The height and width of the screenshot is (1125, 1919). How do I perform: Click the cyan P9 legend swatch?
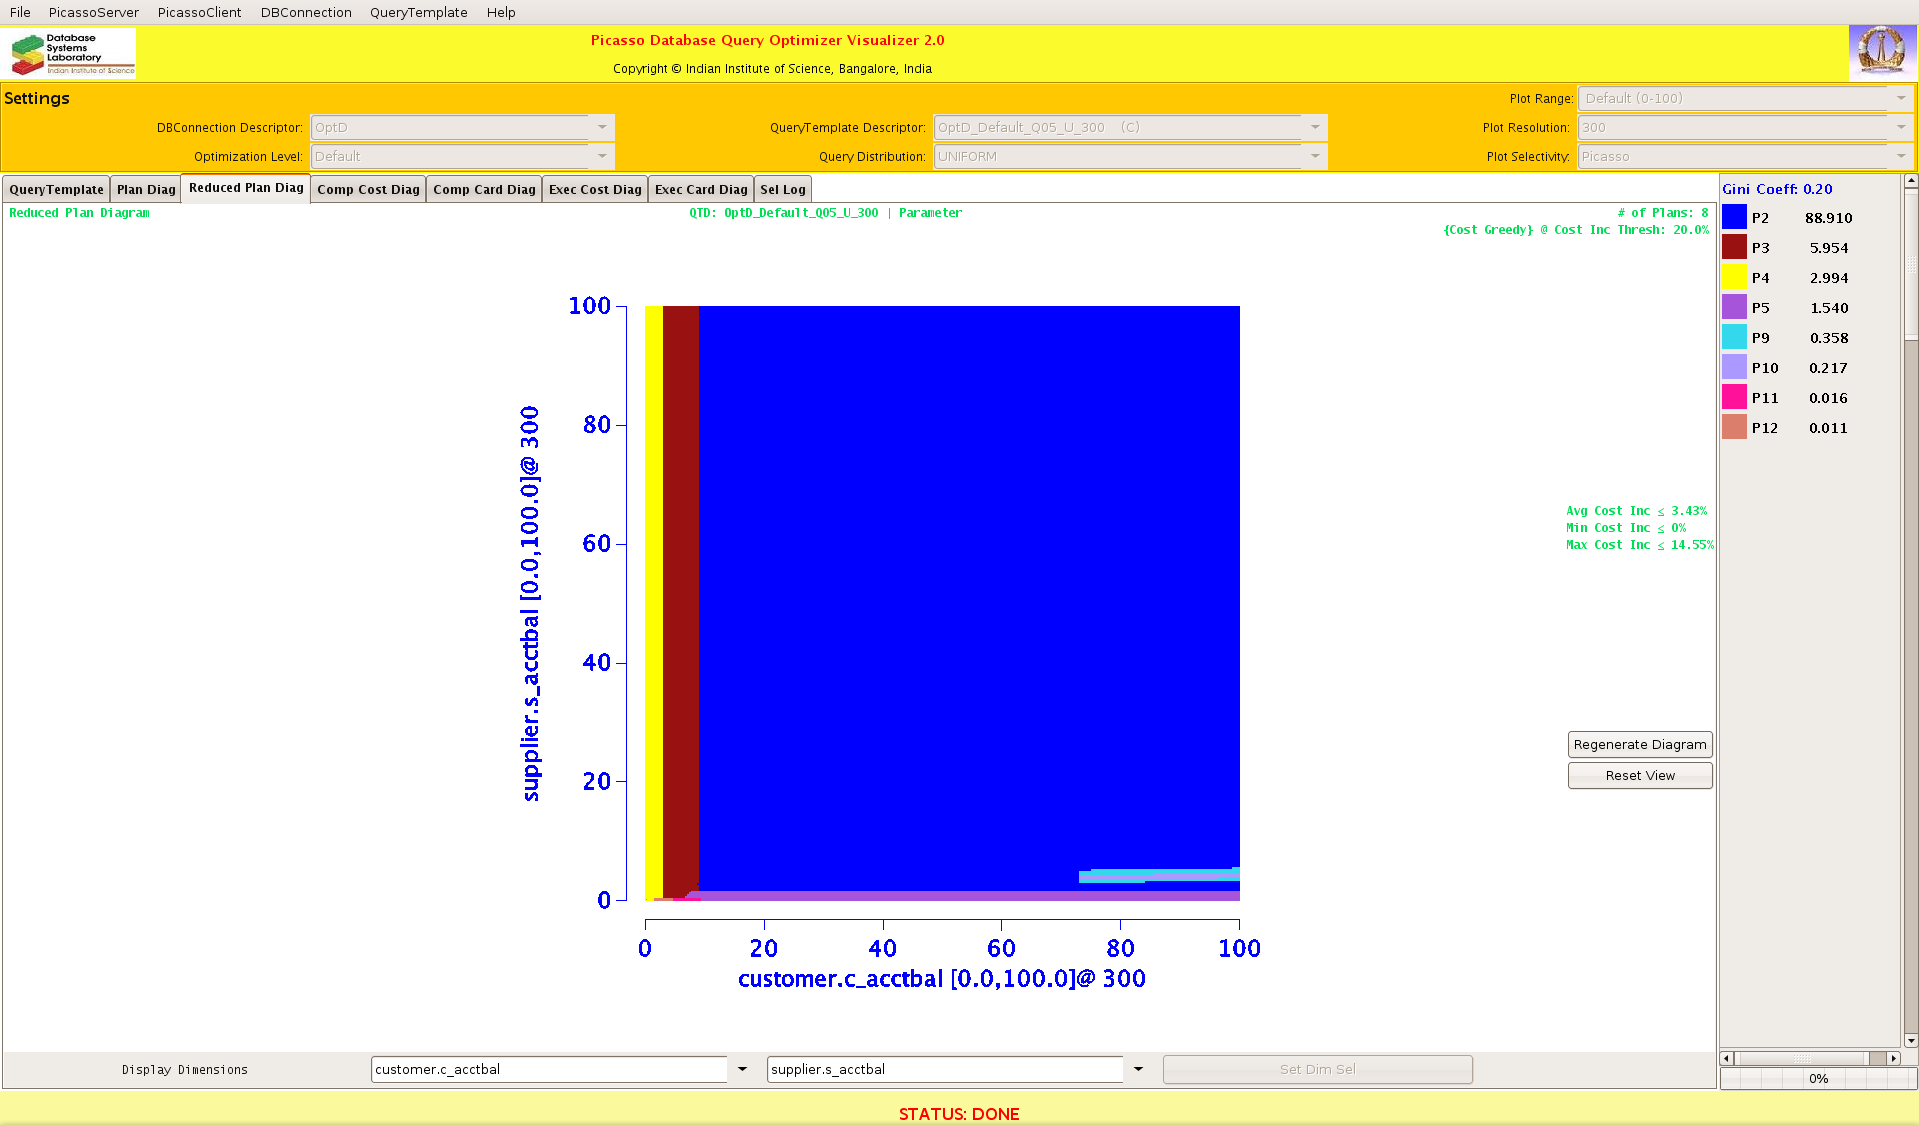pyautogui.click(x=1734, y=338)
